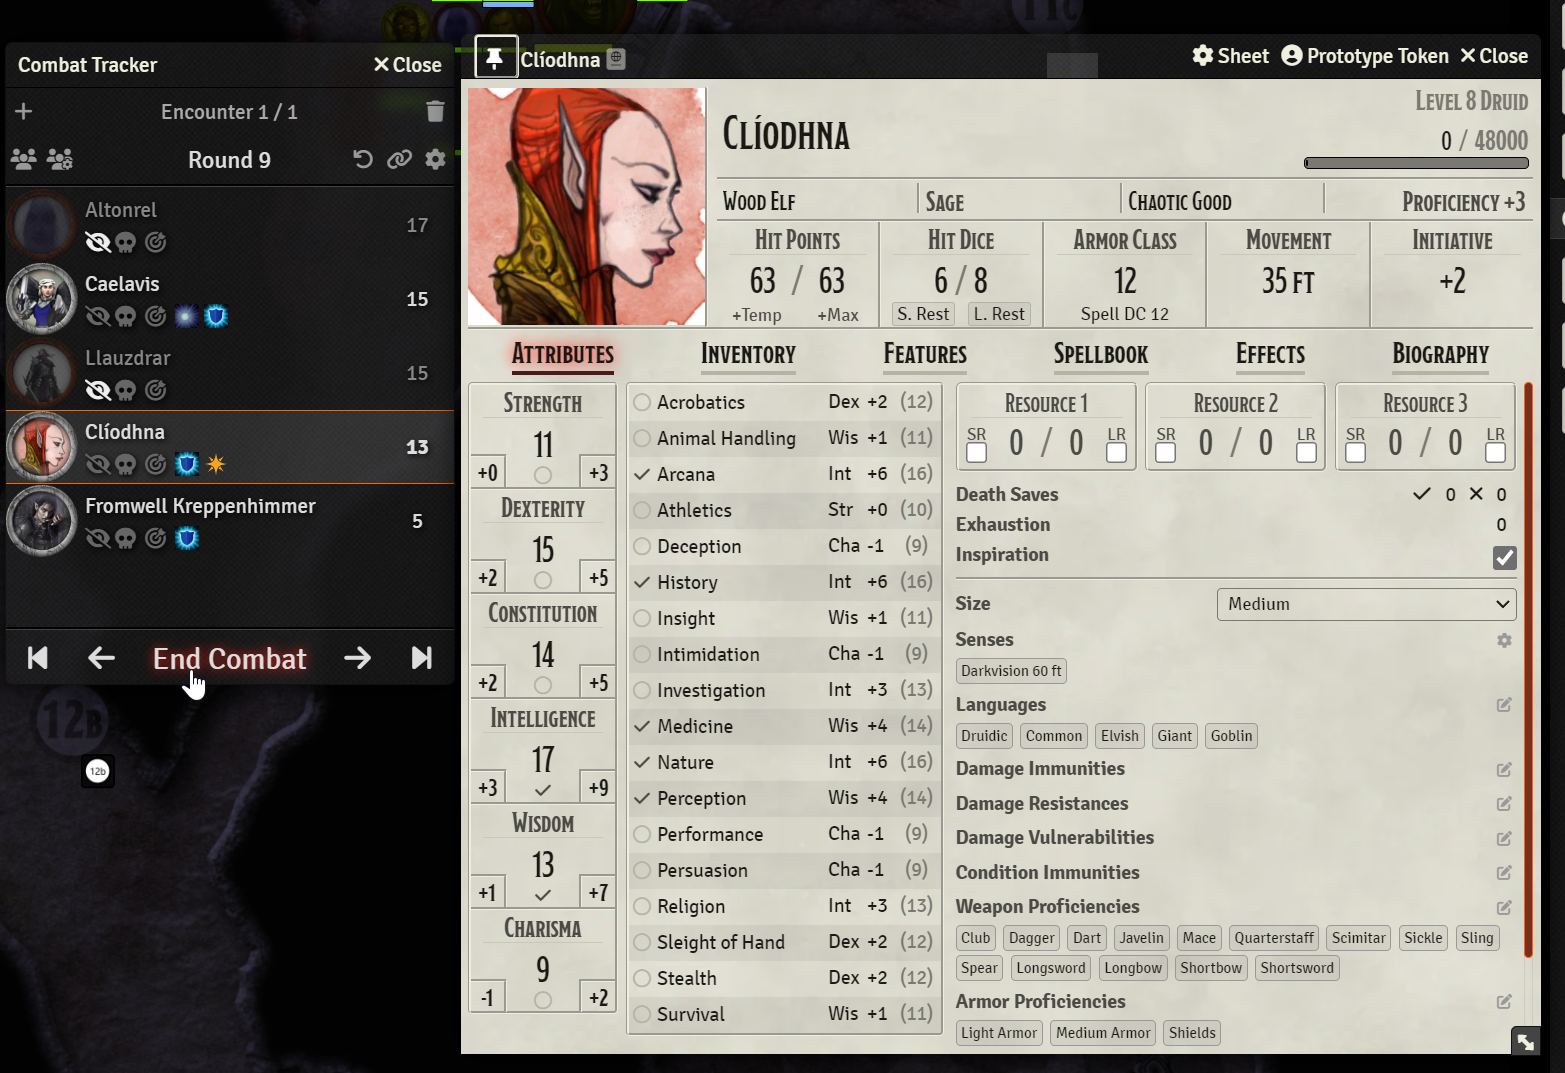Viewport: 1565px width, 1073px height.
Task: Toggle Acrobatics skill proficiency
Action: point(642,403)
